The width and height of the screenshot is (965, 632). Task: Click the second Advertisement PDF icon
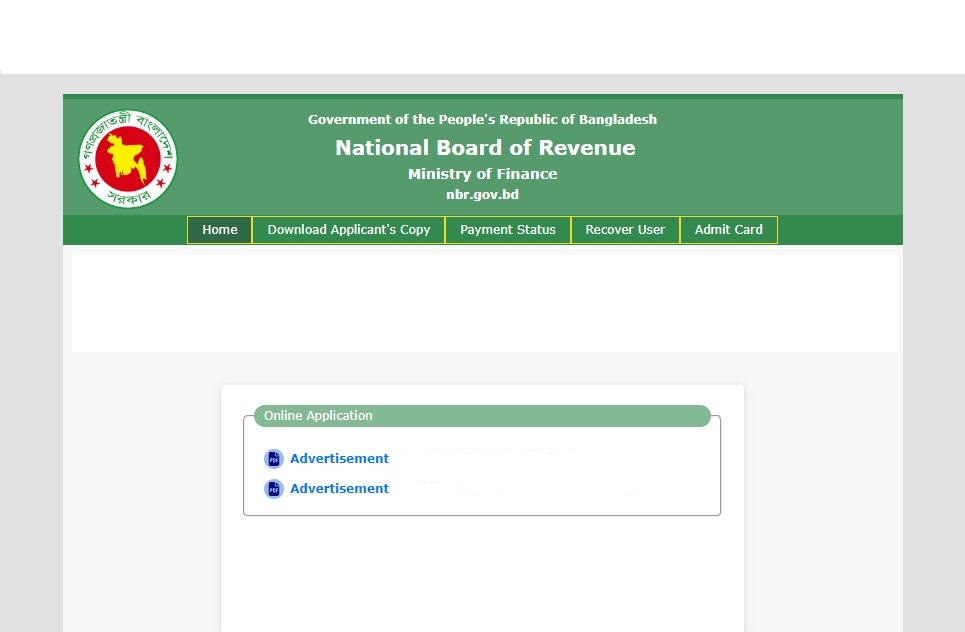click(x=274, y=489)
